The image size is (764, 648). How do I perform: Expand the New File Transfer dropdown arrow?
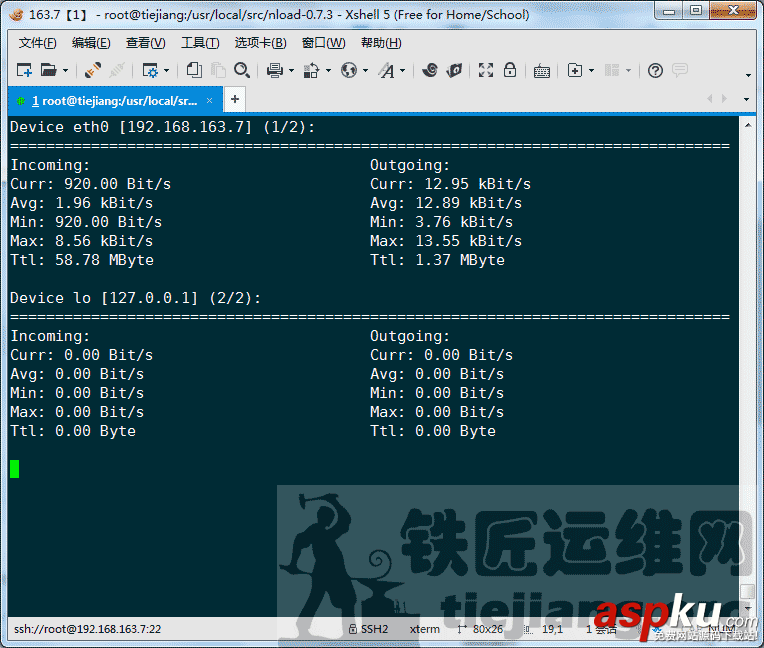click(x=592, y=71)
